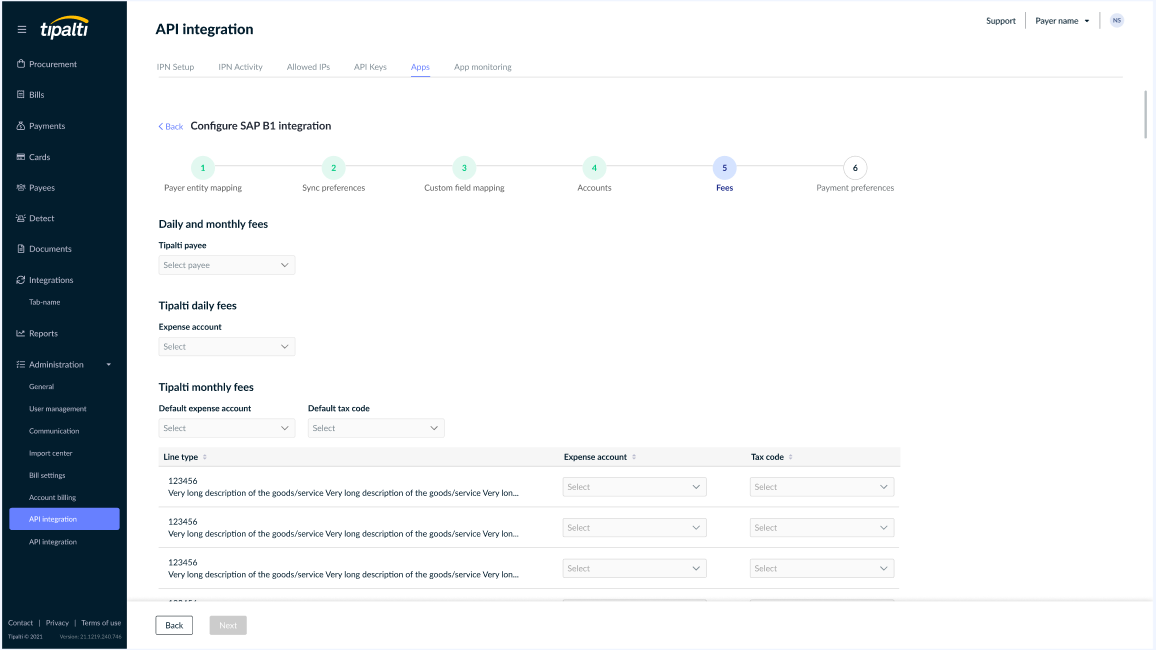The width and height of the screenshot is (1156, 650).
Task: Sort the table by Line type
Action: pos(205,457)
